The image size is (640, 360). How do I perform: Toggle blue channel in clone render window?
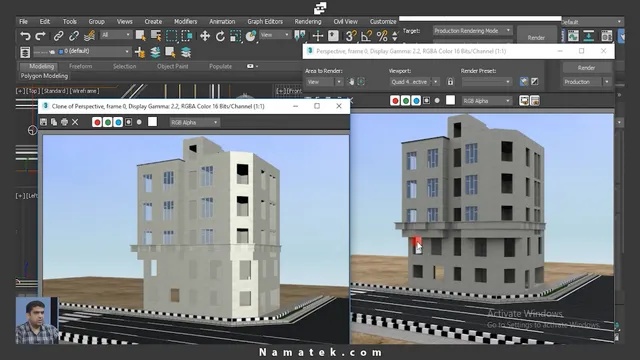coord(118,122)
